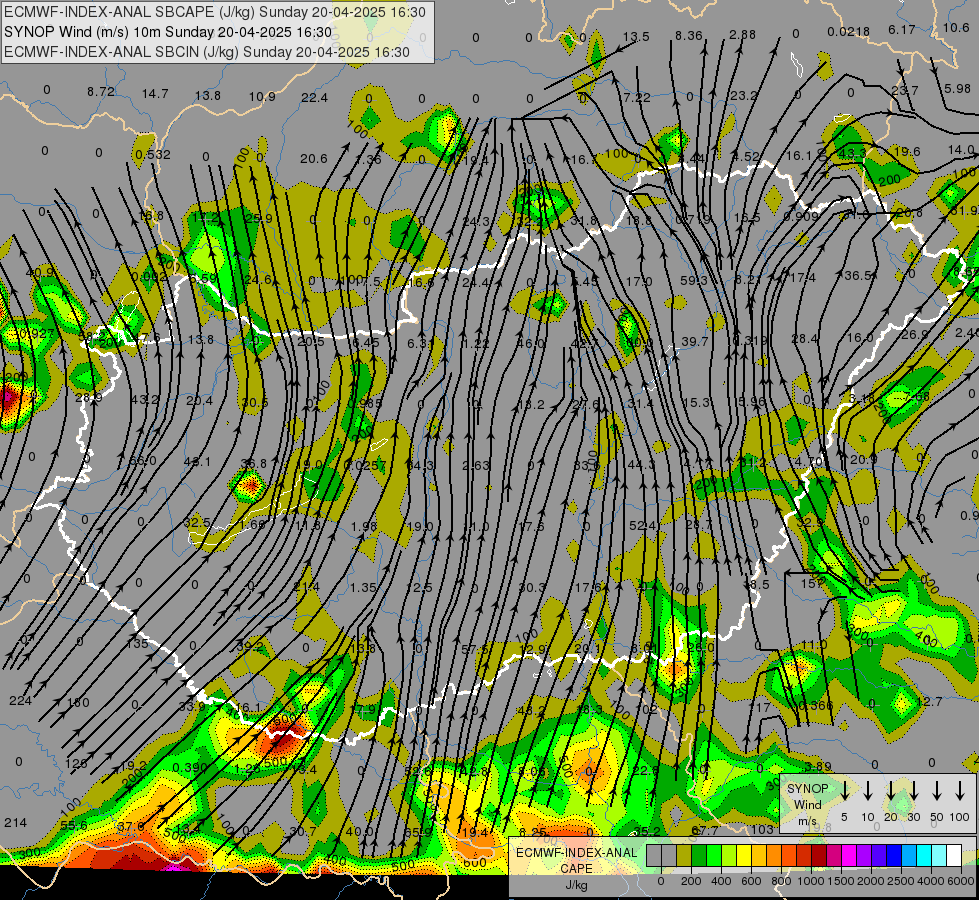Click the 5 m/s wind arrow in legend
Viewport: 979px width, 900px height.
pos(844,791)
